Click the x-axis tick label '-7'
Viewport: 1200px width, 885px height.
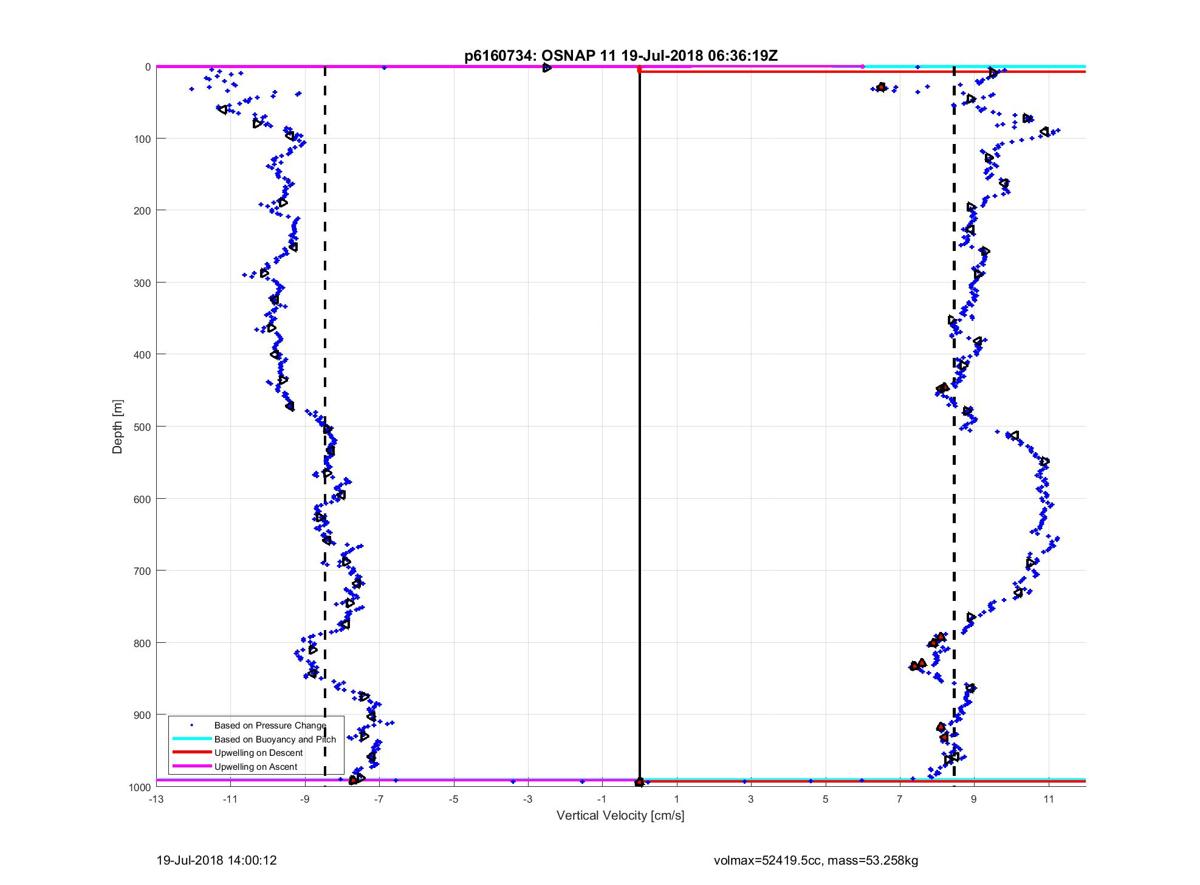pos(379,798)
